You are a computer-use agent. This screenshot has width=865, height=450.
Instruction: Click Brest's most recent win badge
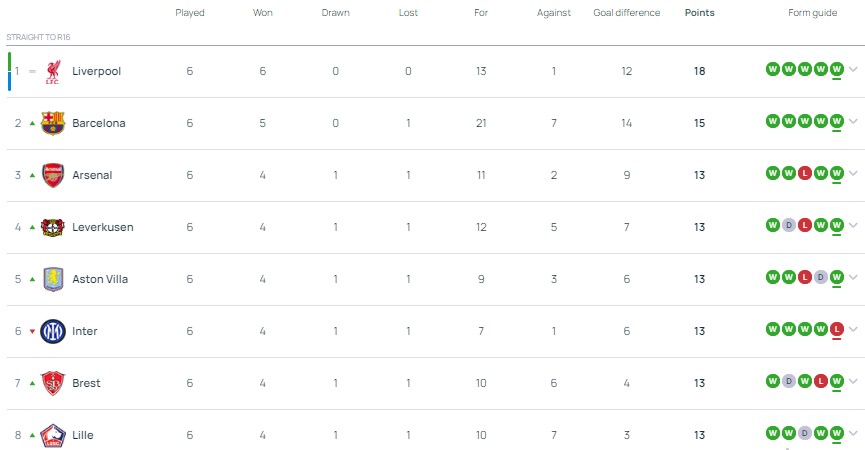point(837,381)
